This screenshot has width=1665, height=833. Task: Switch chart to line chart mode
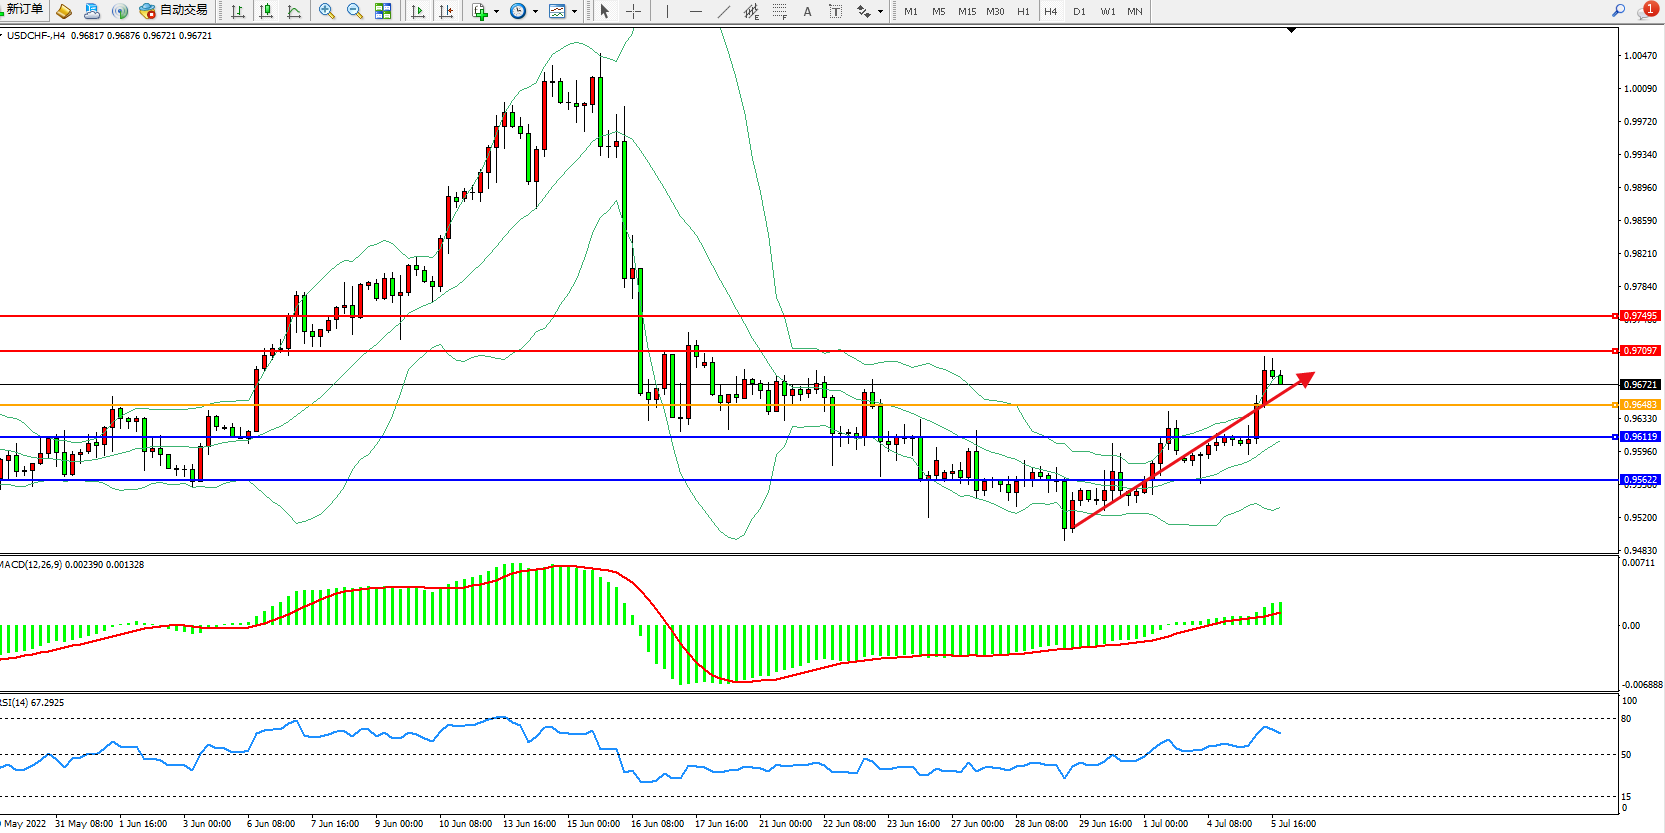point(294,12)
